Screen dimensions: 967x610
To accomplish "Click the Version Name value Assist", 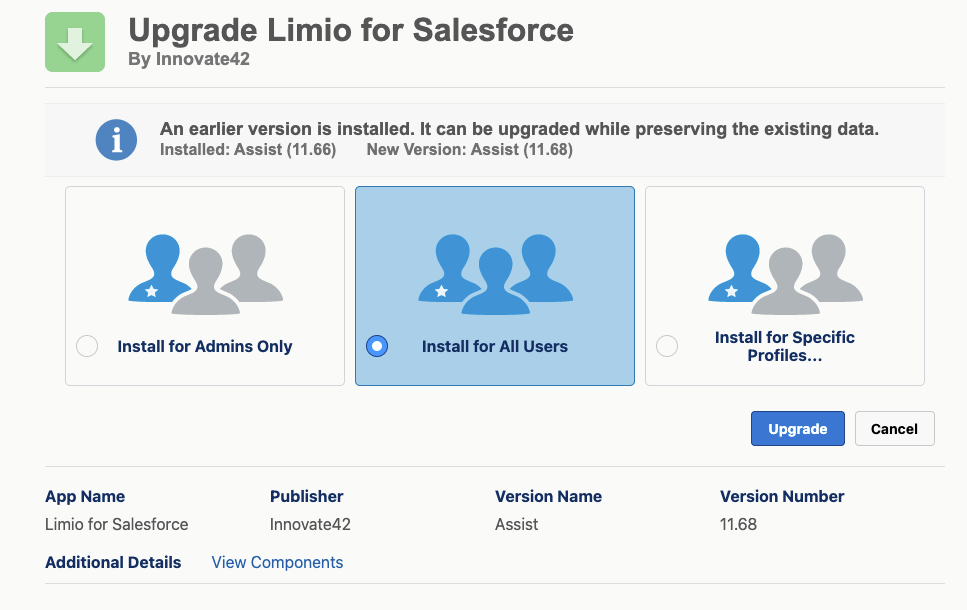I will click(516, 524).
